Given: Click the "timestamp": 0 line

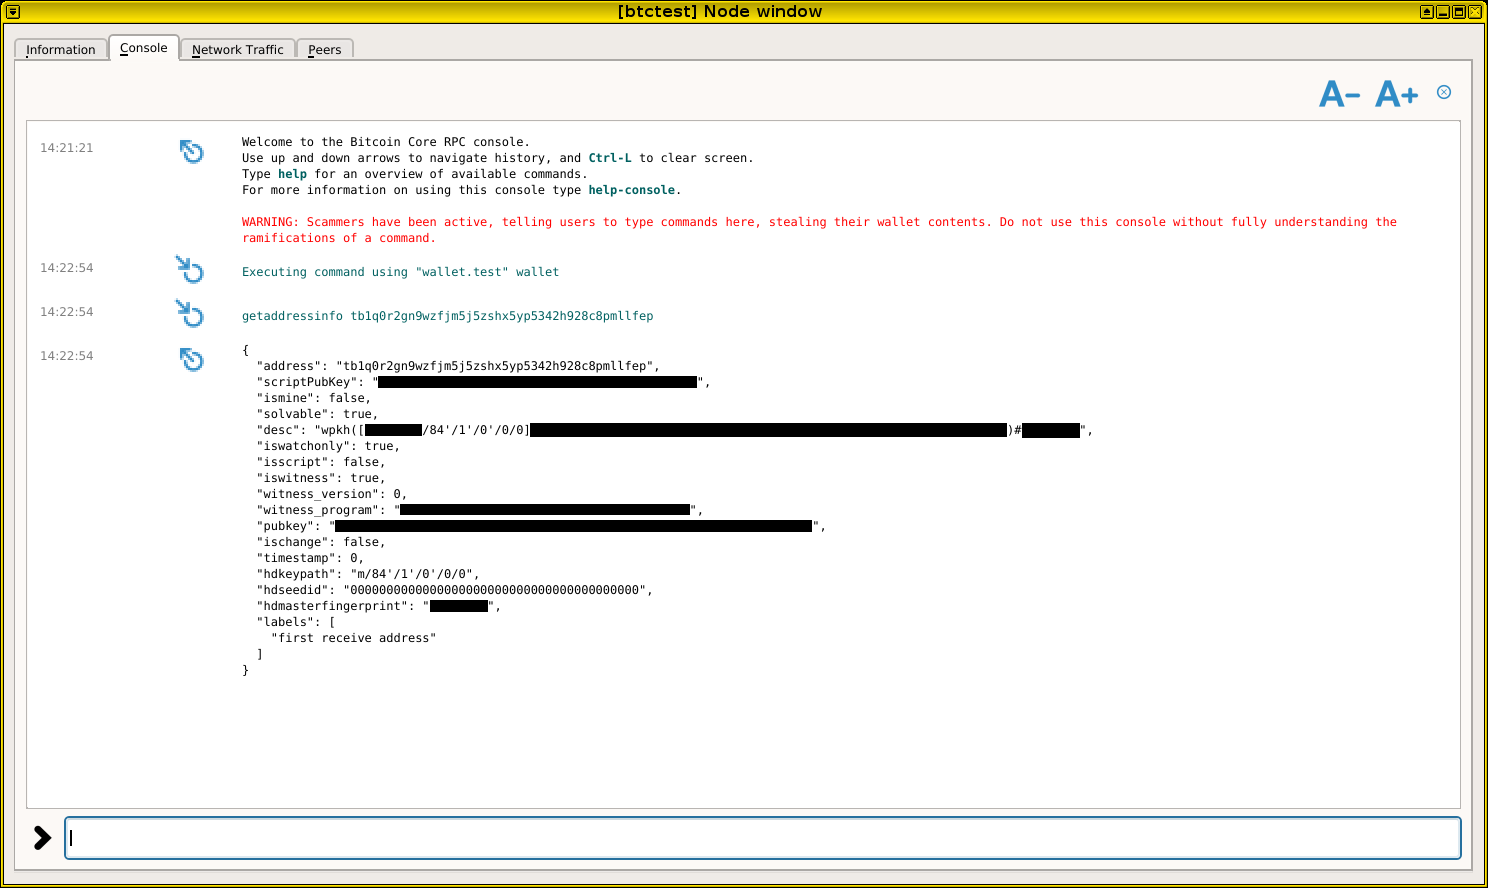Looking at the screenshot, I should [310, 558].
